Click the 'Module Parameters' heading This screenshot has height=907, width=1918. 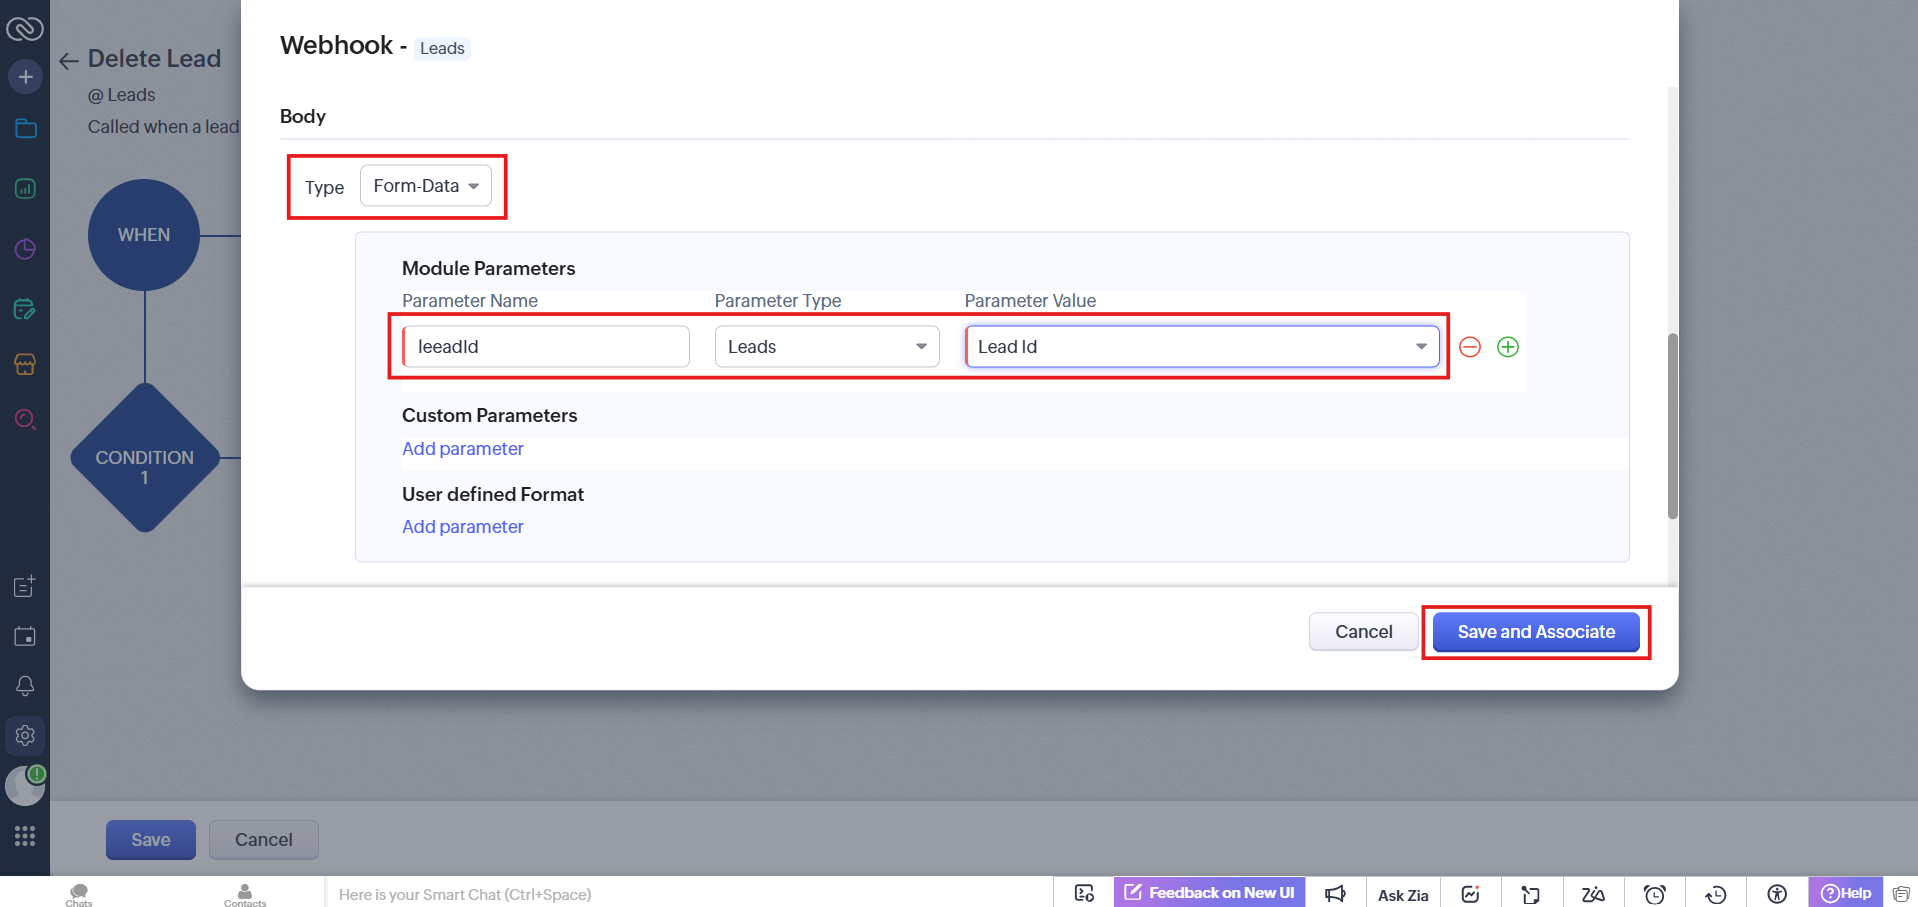pyautogui.click(x=488, y=268)
